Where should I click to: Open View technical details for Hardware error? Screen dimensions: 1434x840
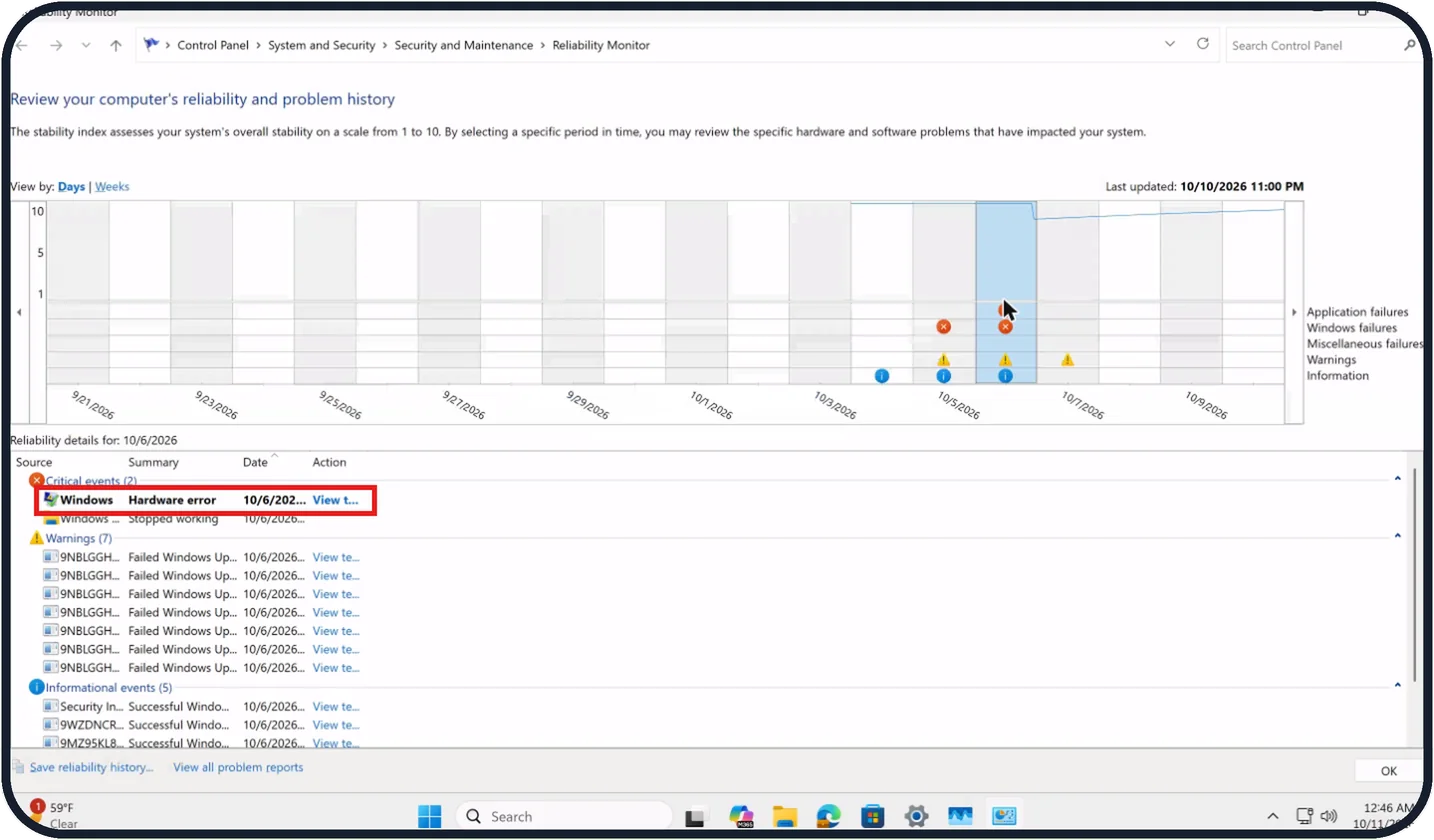pyautogui.click(x=335, y=500)
